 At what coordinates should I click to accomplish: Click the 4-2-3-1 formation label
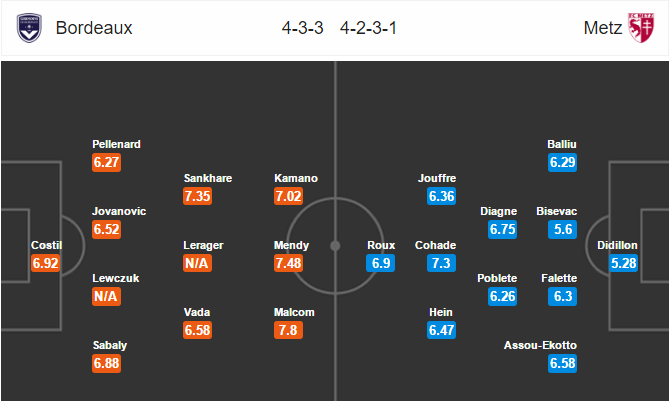coord(368,28)
